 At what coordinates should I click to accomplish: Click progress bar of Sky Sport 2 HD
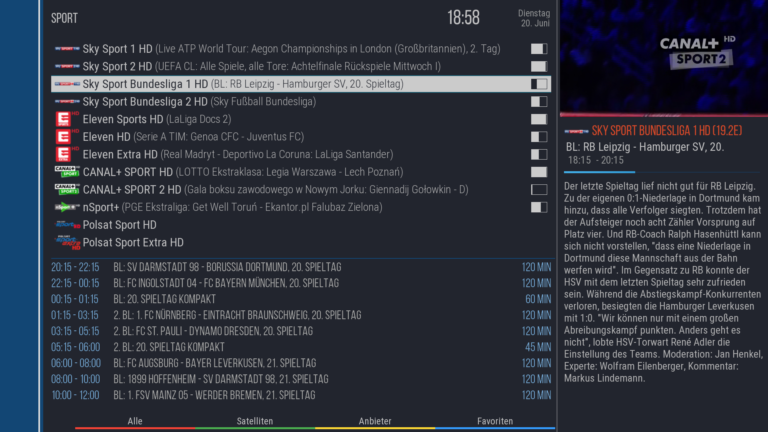539,67
